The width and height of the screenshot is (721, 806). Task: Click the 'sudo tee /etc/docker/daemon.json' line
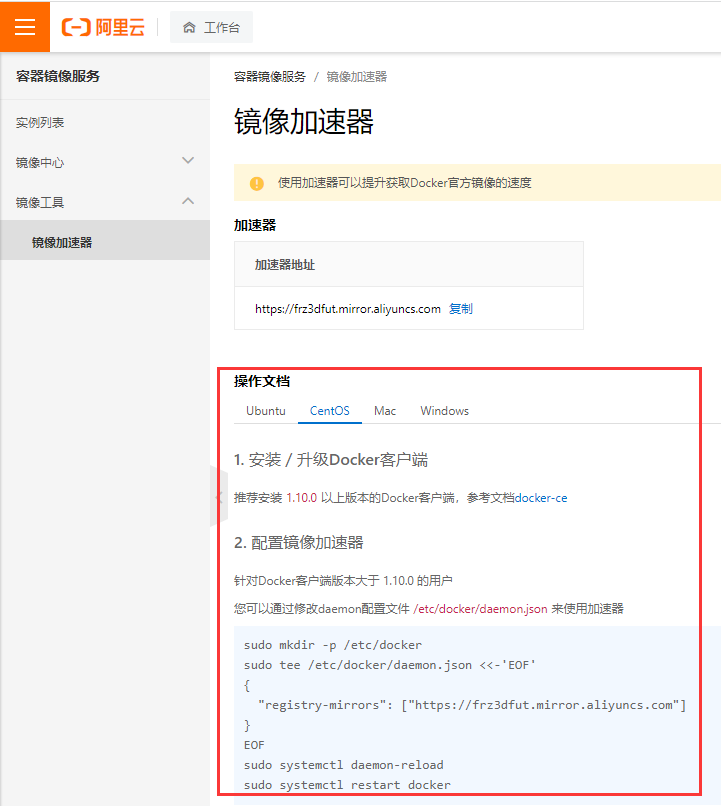(390, 665)
